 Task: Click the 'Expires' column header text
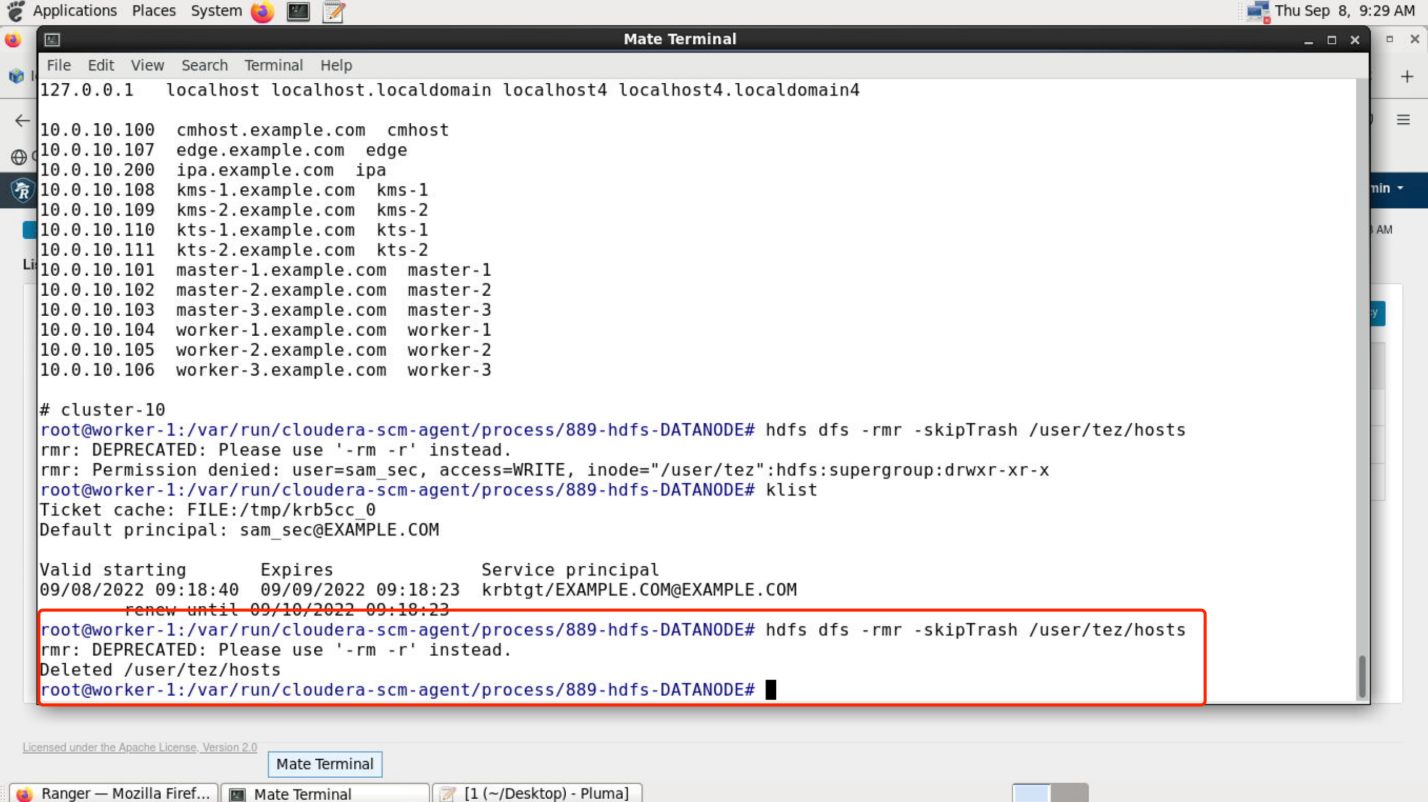(297, 570)
